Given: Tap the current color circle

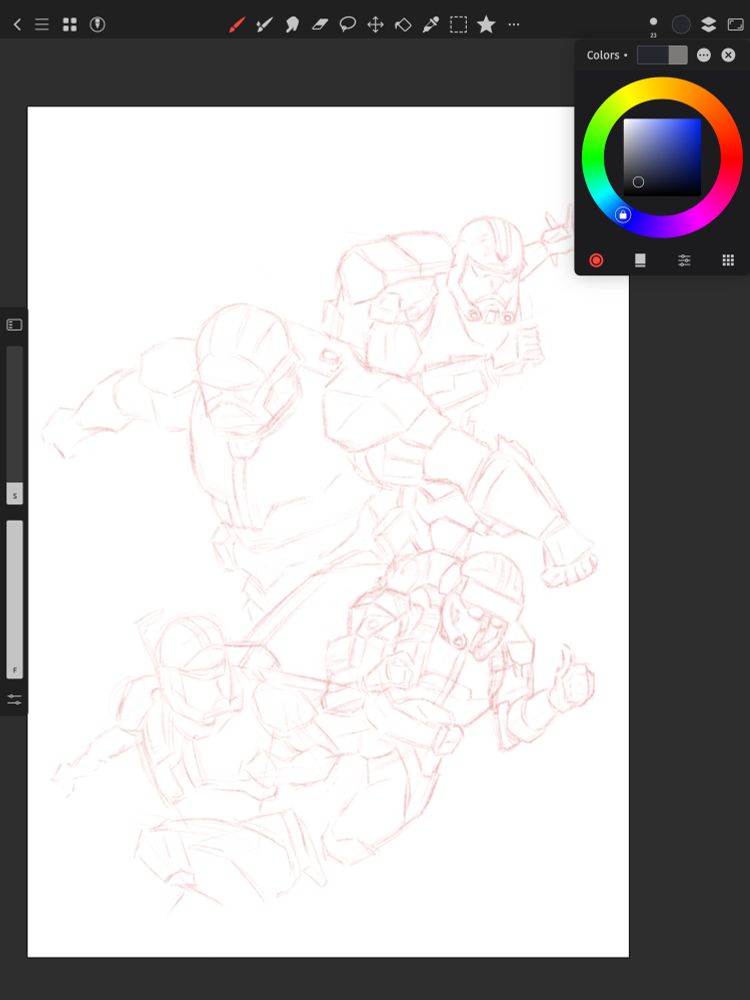Looking at the screenshot, I should tap(681, 25).
